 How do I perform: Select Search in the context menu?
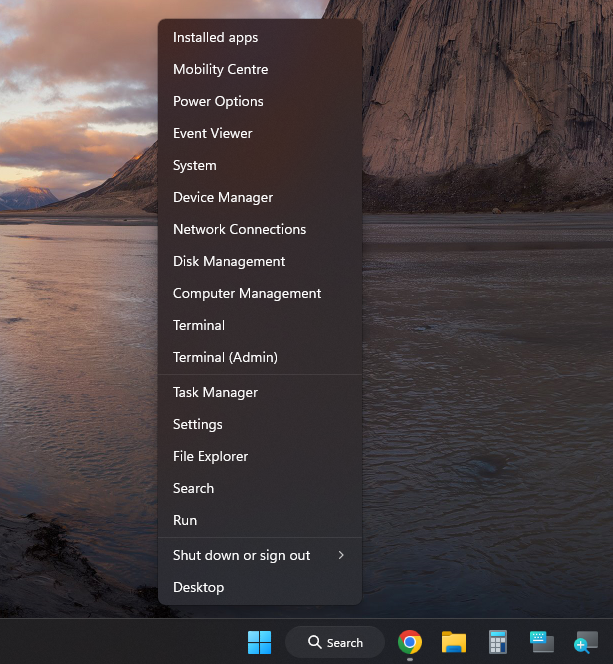coord(260,488)
